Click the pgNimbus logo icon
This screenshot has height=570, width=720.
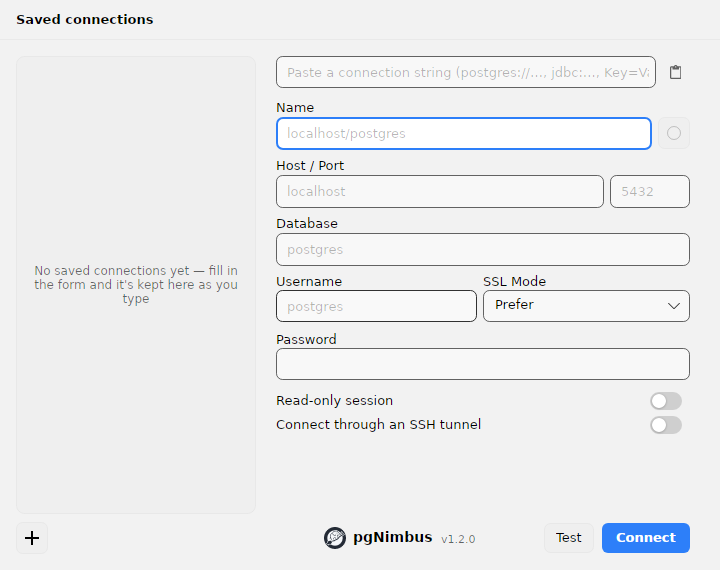[335, 538]
